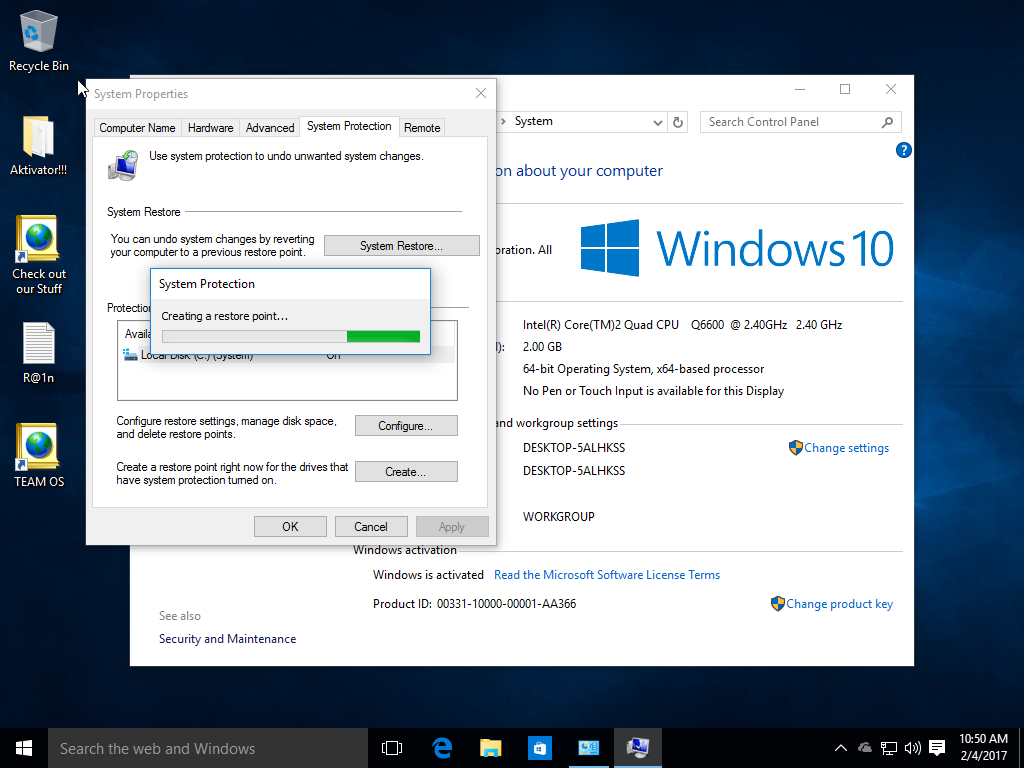The height and width of the screenshot is (768, 1024).
Task: Click the search magnifier in Control Panel
Action: point(887,122)
